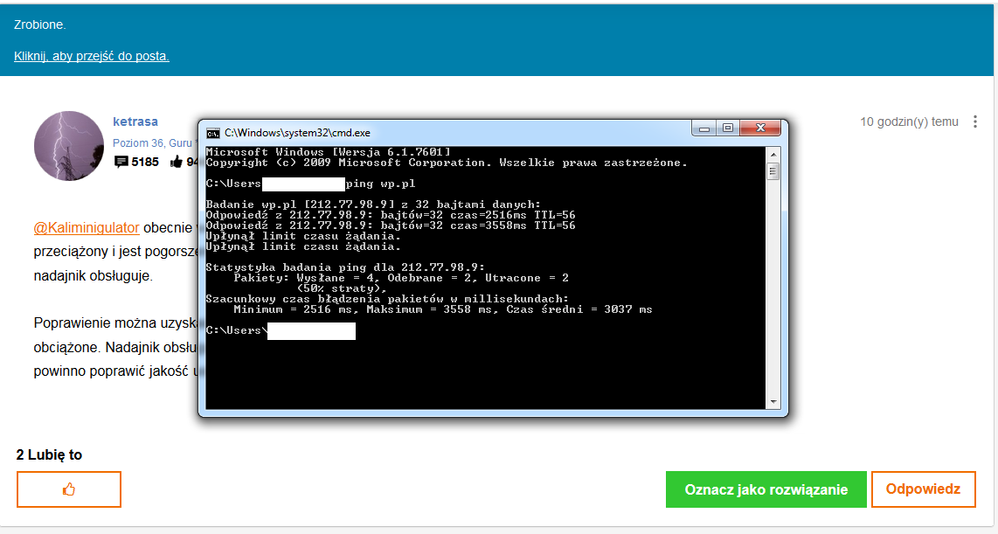This screenshot has height=534, width=998.
Task: Click the 'Microsoft Windows [Wersja 6.1.7601]' line
Action: 328,152
